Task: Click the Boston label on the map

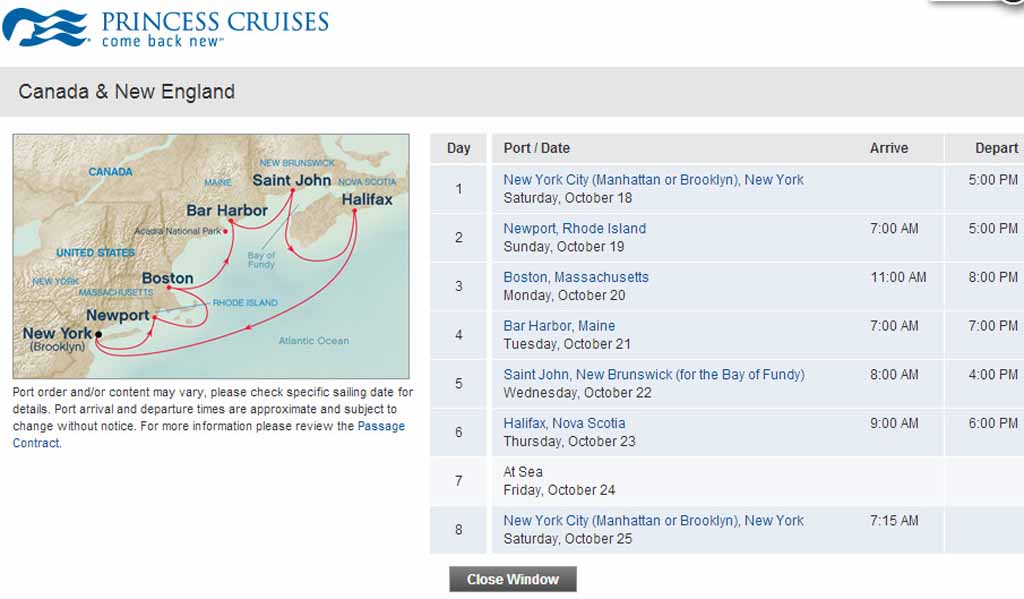Action: [167, 278]
